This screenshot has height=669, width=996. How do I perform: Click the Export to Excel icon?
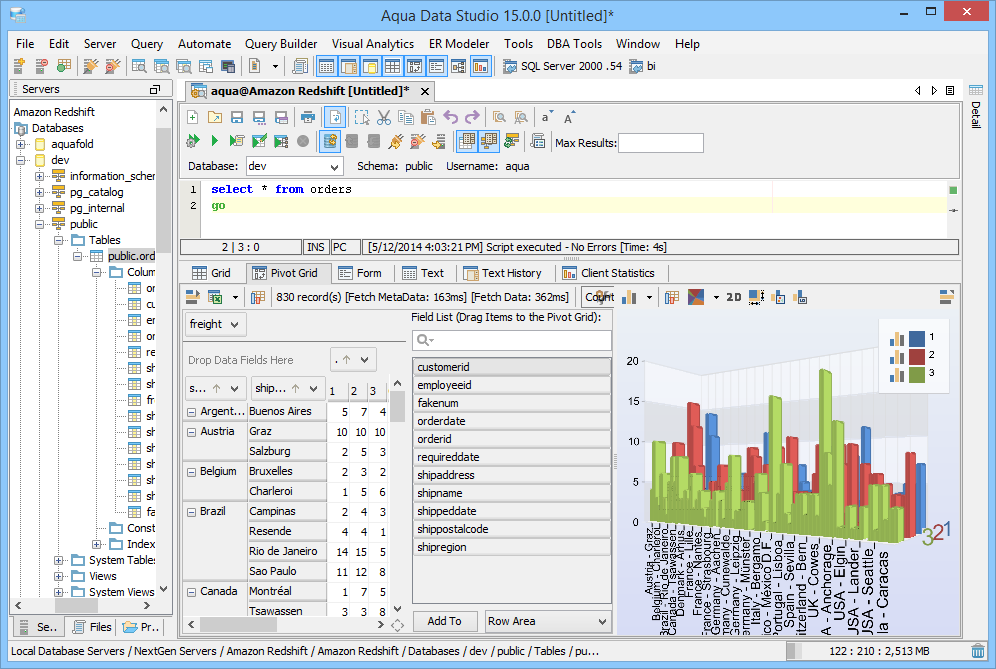click(x=215, y=297)
